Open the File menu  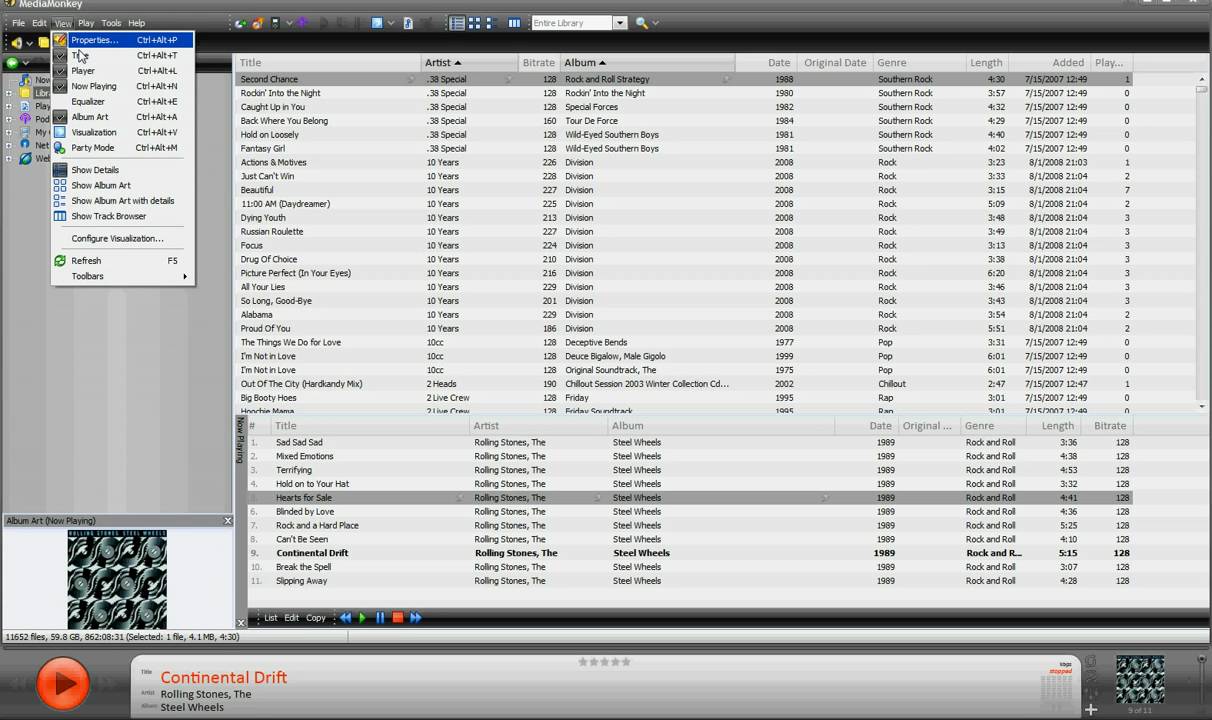[x=18, y=23]
